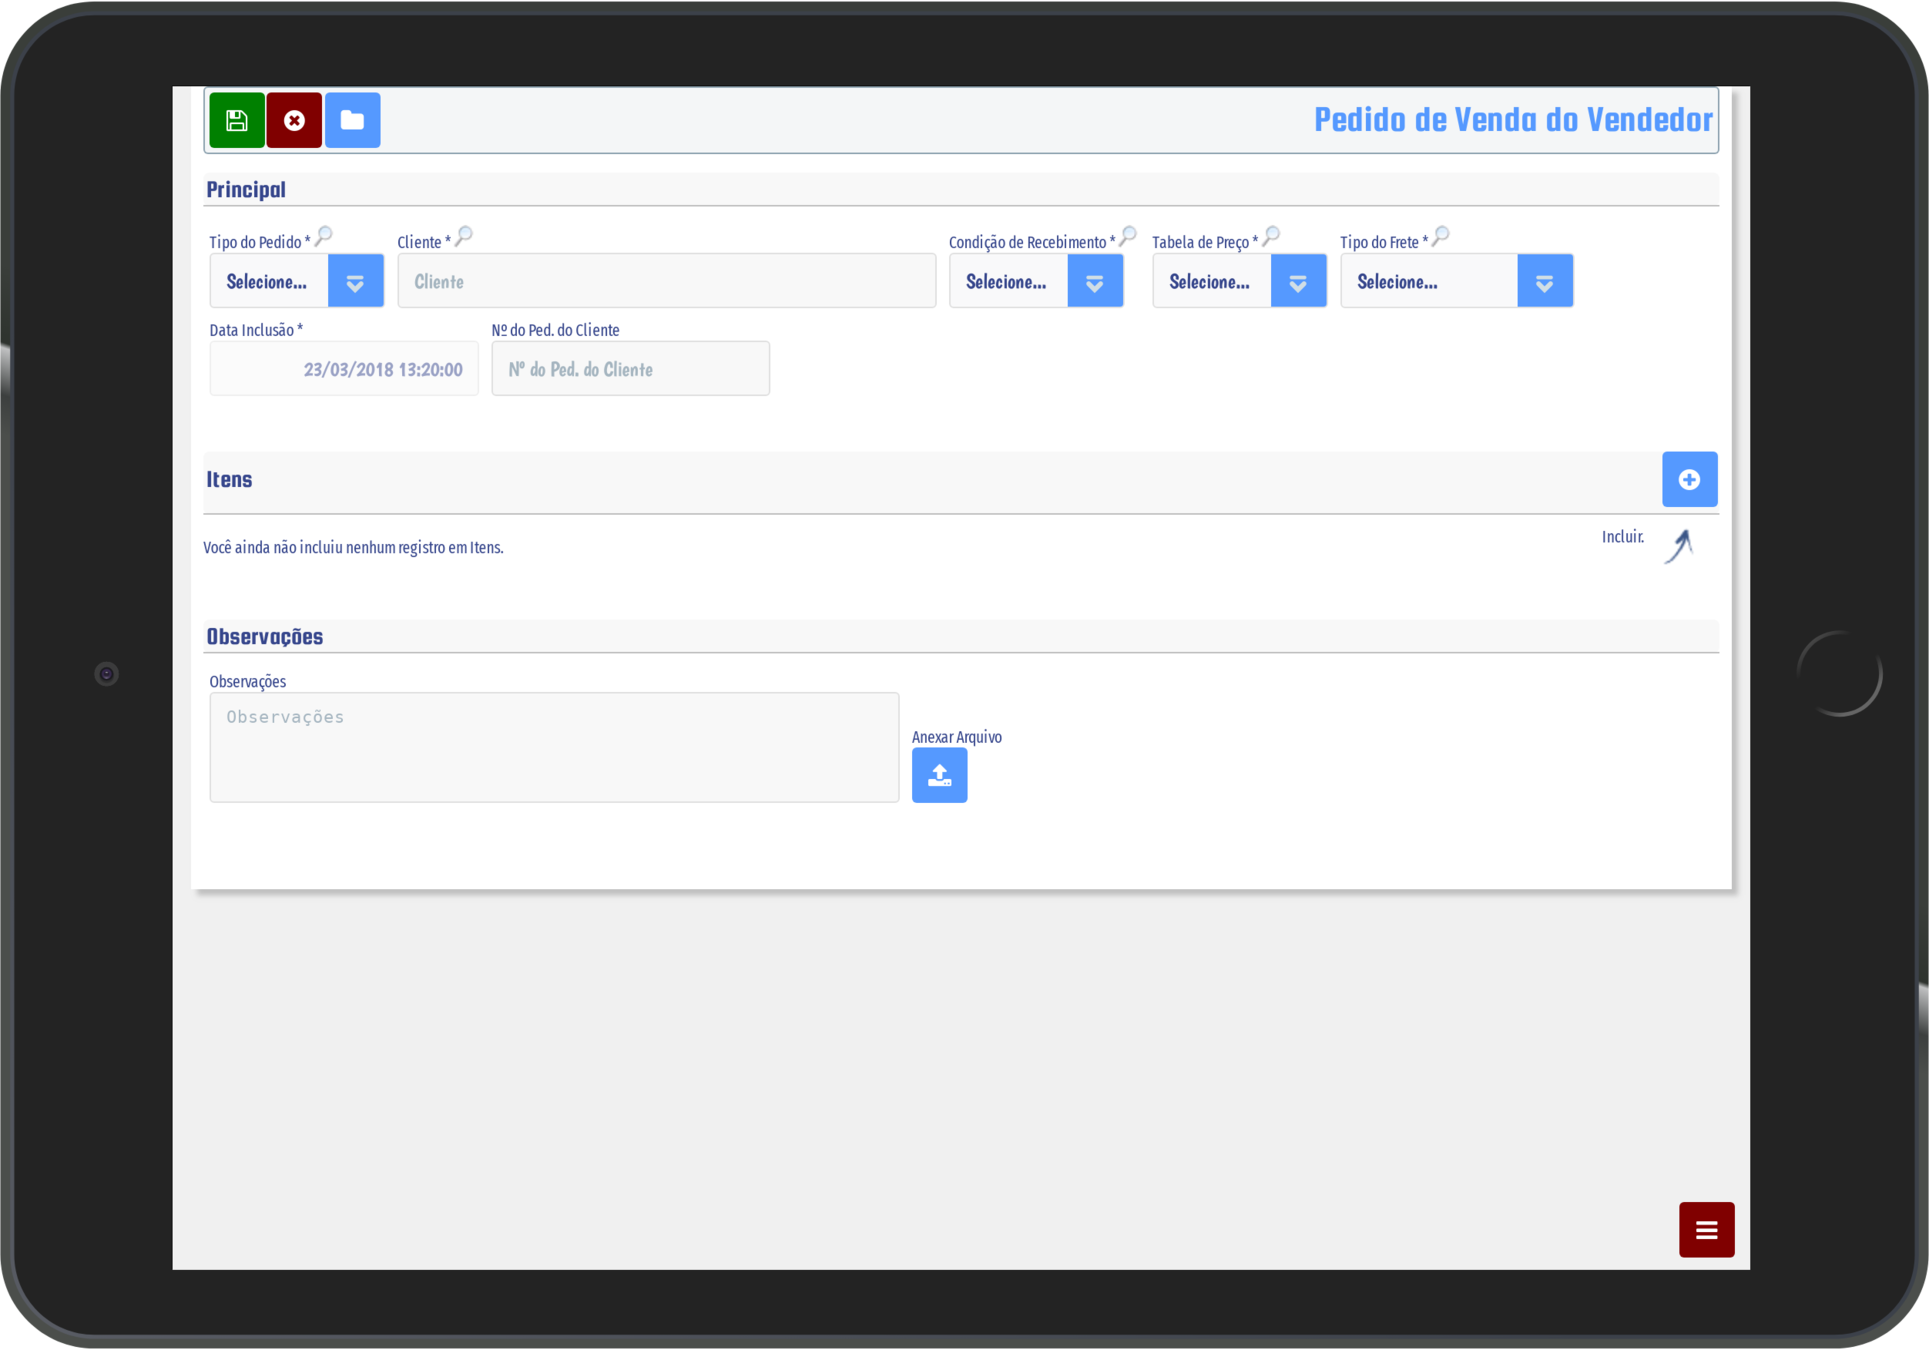Click the search icon beside Cliente
The height and width of the screenshot is (1350, 1929).
[x=464, y=237]
